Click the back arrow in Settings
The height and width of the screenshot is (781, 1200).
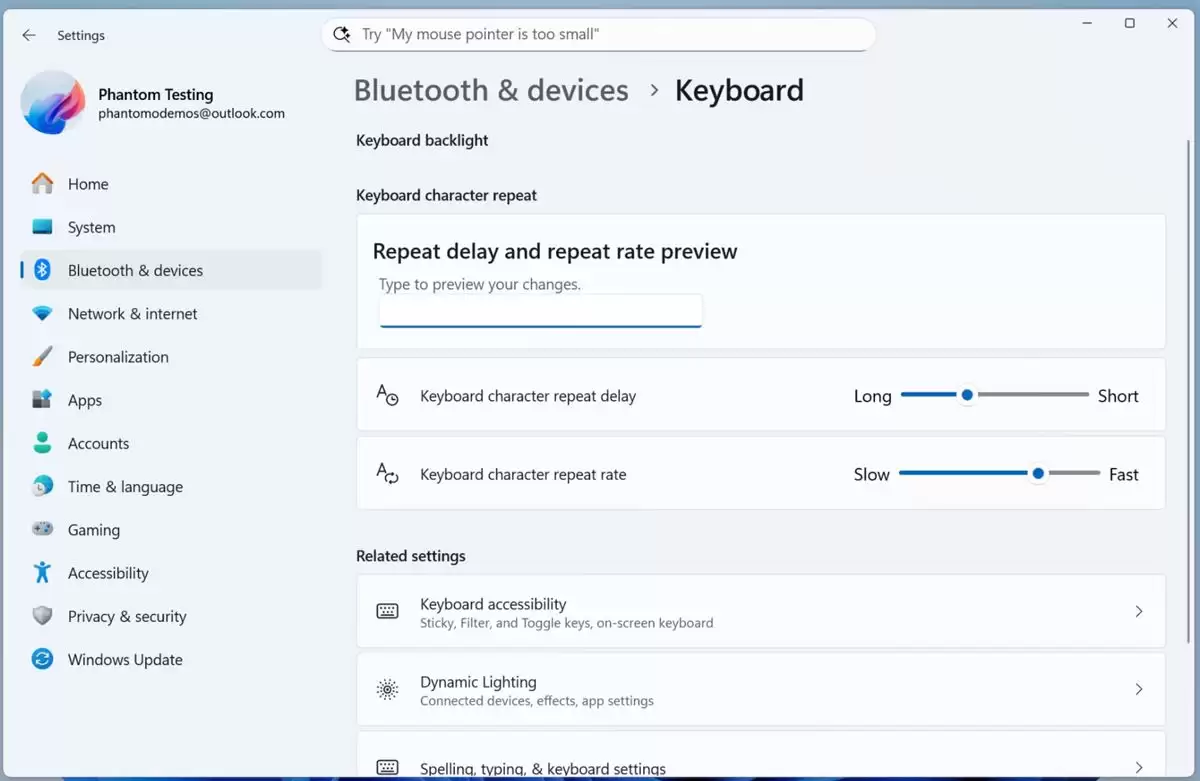pyautogui.click(x=29, y=35)
